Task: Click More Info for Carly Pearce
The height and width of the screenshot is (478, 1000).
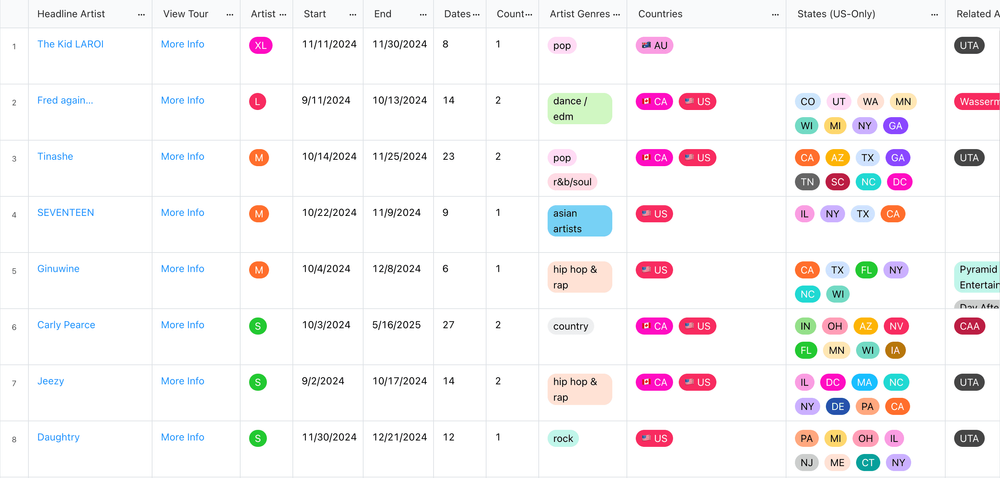Action: (182, 324)
